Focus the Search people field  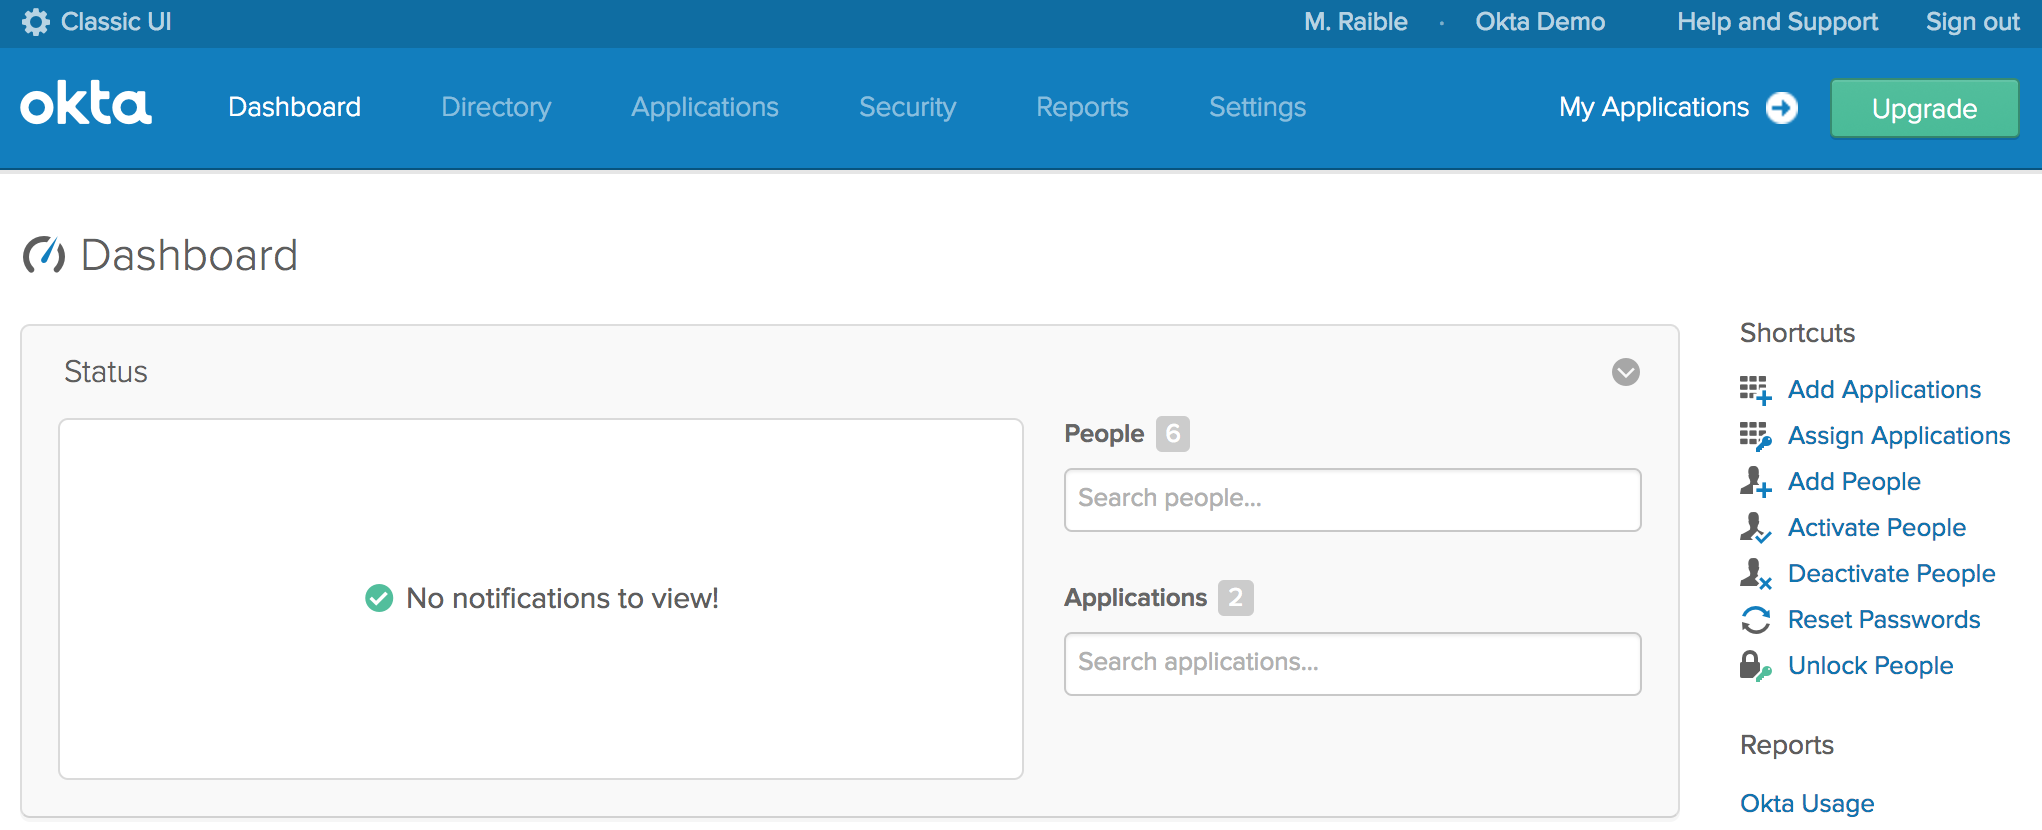1353,500
